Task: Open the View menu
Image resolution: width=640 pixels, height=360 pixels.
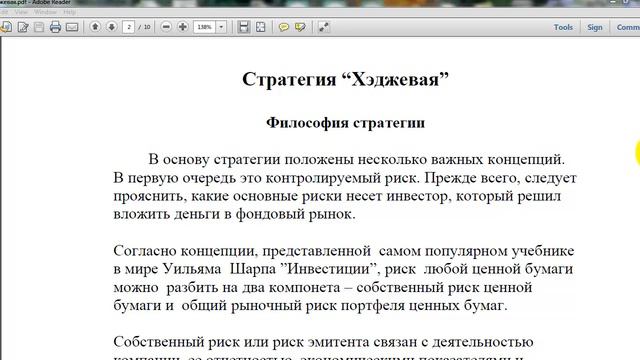Action: click(21, 12)
